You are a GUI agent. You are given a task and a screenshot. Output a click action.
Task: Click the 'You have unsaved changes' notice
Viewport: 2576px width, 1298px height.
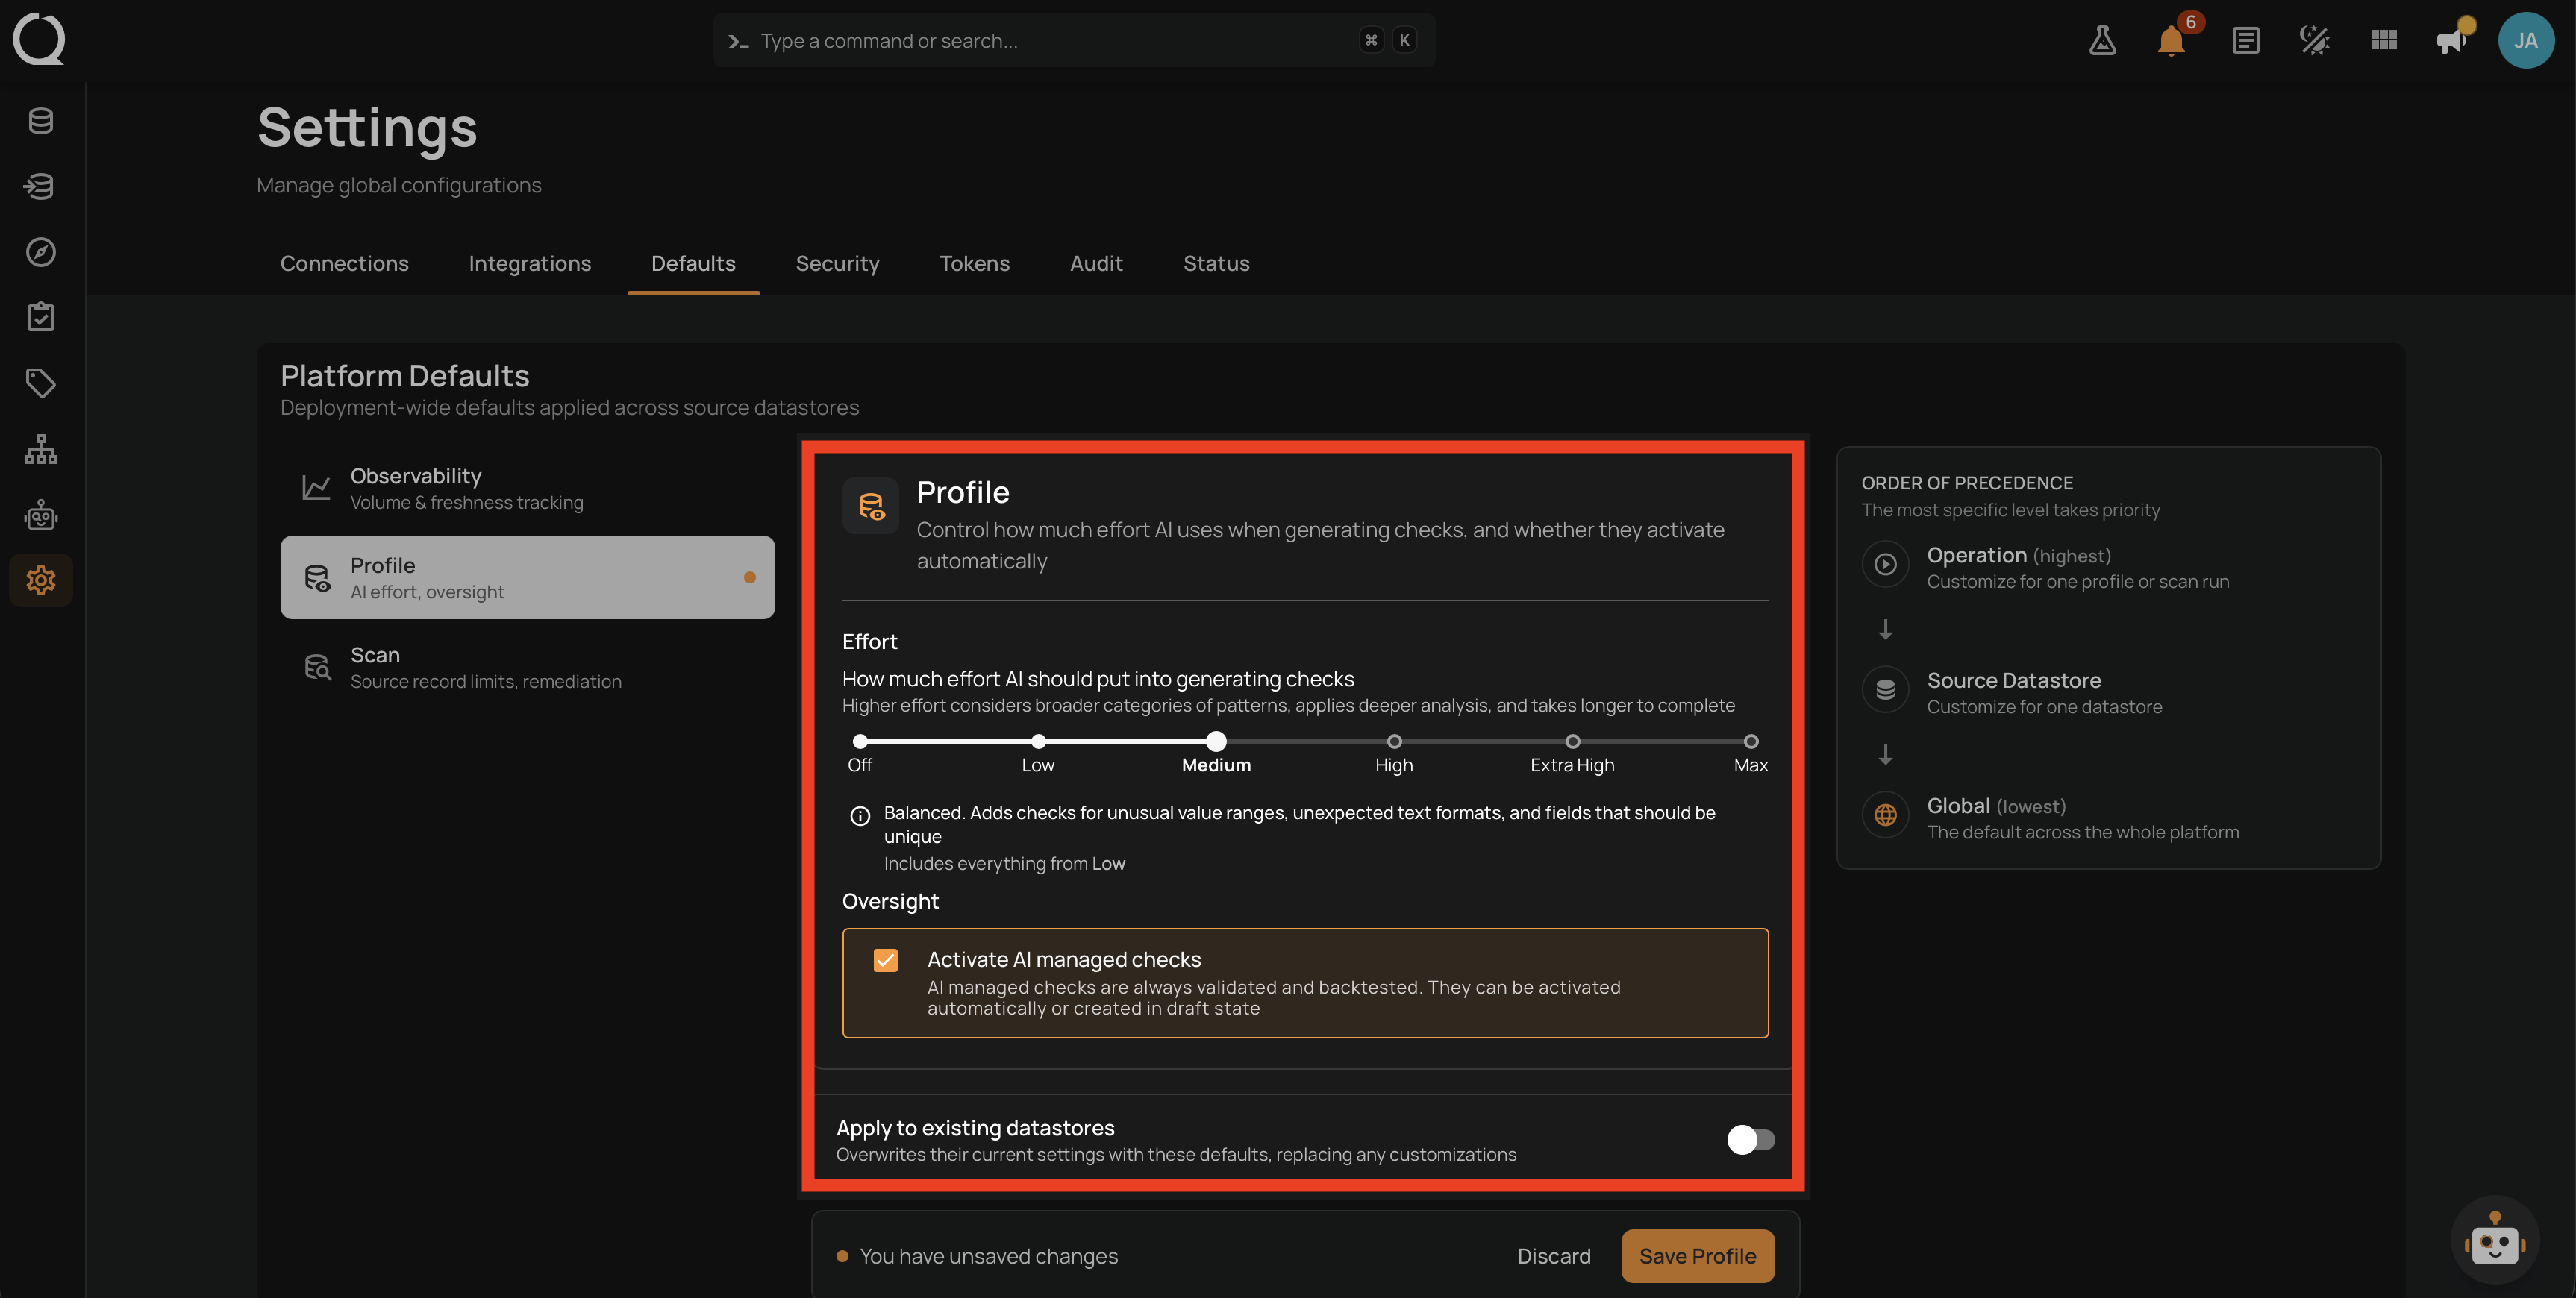(x=988, y=1256)
